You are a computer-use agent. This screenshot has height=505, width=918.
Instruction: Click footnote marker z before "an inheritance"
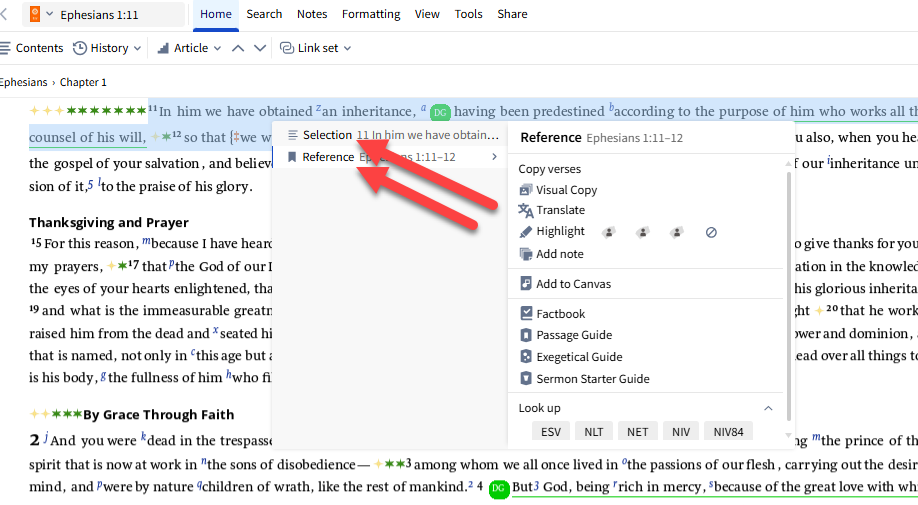coord(318,108)
